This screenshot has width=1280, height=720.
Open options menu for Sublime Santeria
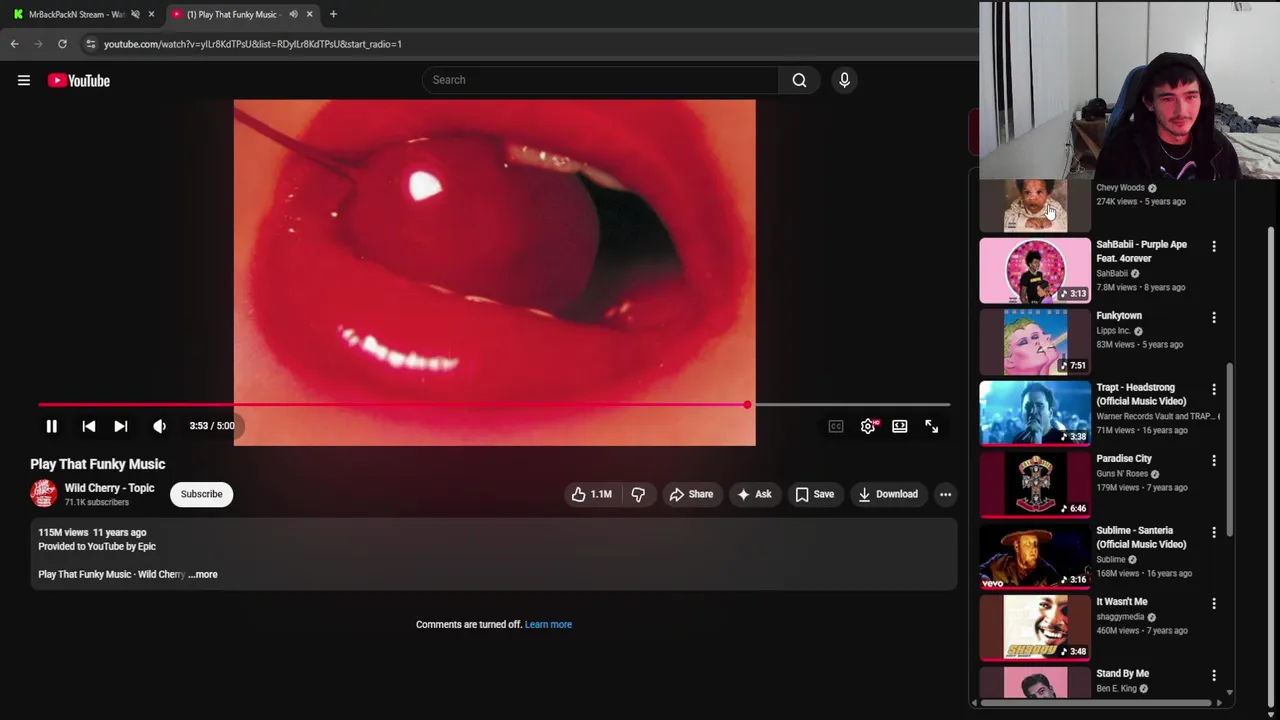coord(1214,532)
